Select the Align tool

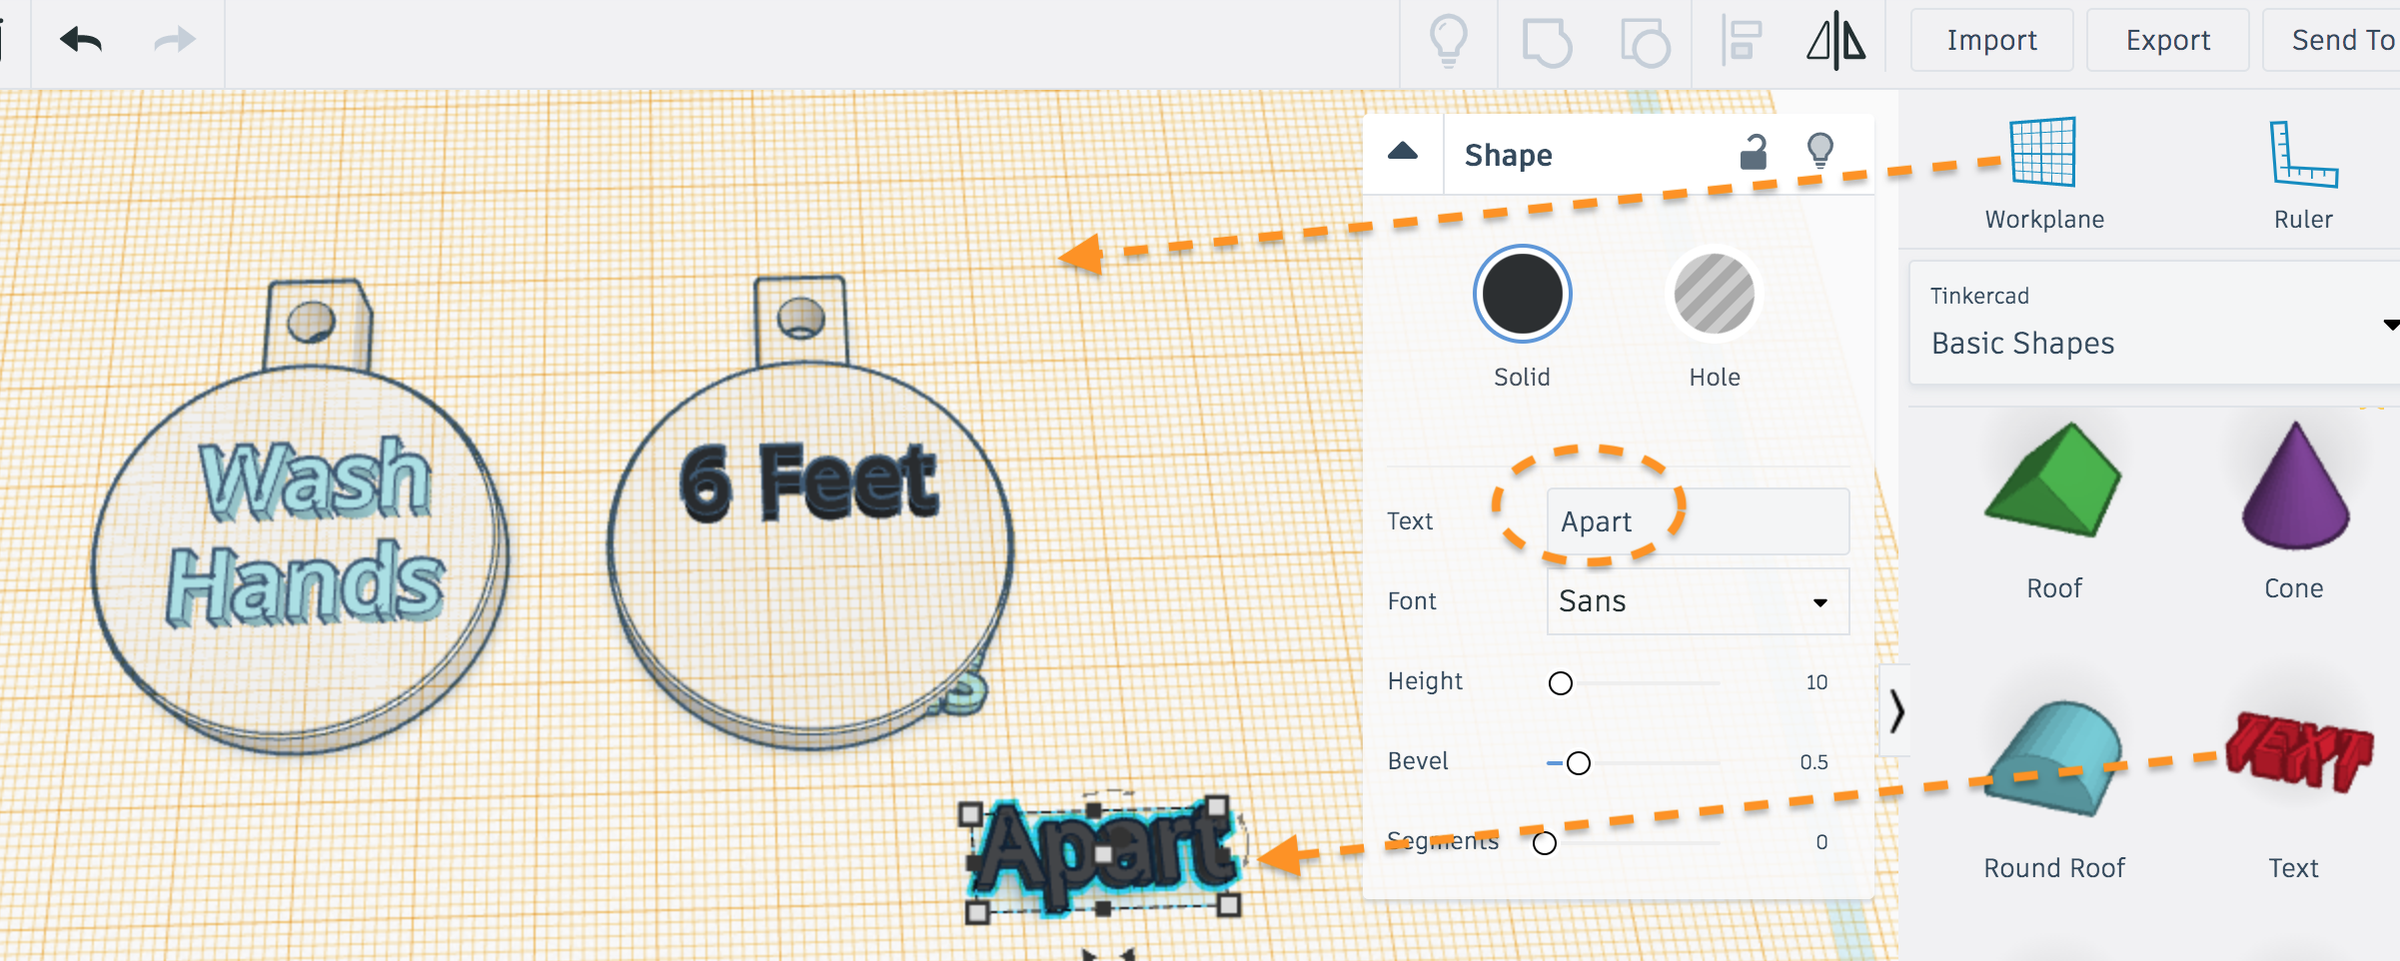[x=1740, y=40]
